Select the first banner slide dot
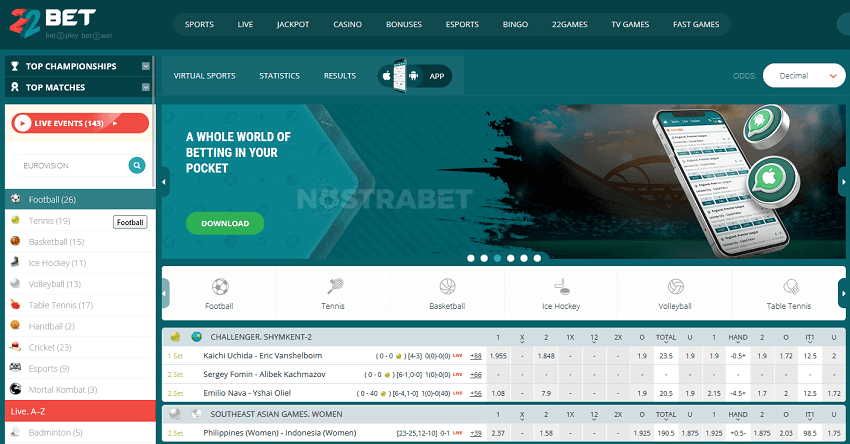 point(471,259)
